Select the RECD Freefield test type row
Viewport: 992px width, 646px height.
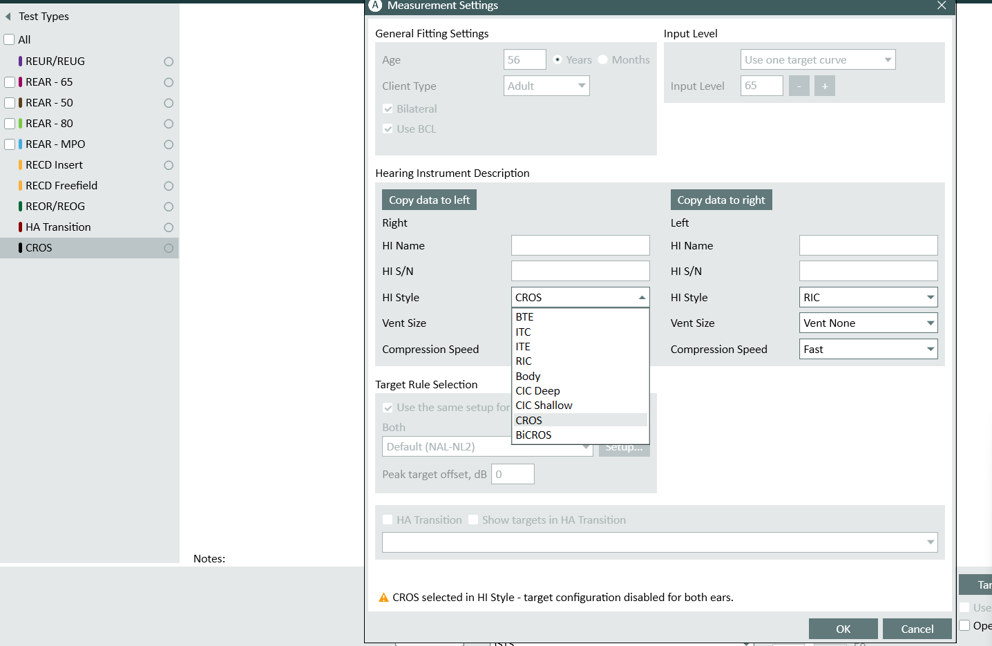click(89, 186)
